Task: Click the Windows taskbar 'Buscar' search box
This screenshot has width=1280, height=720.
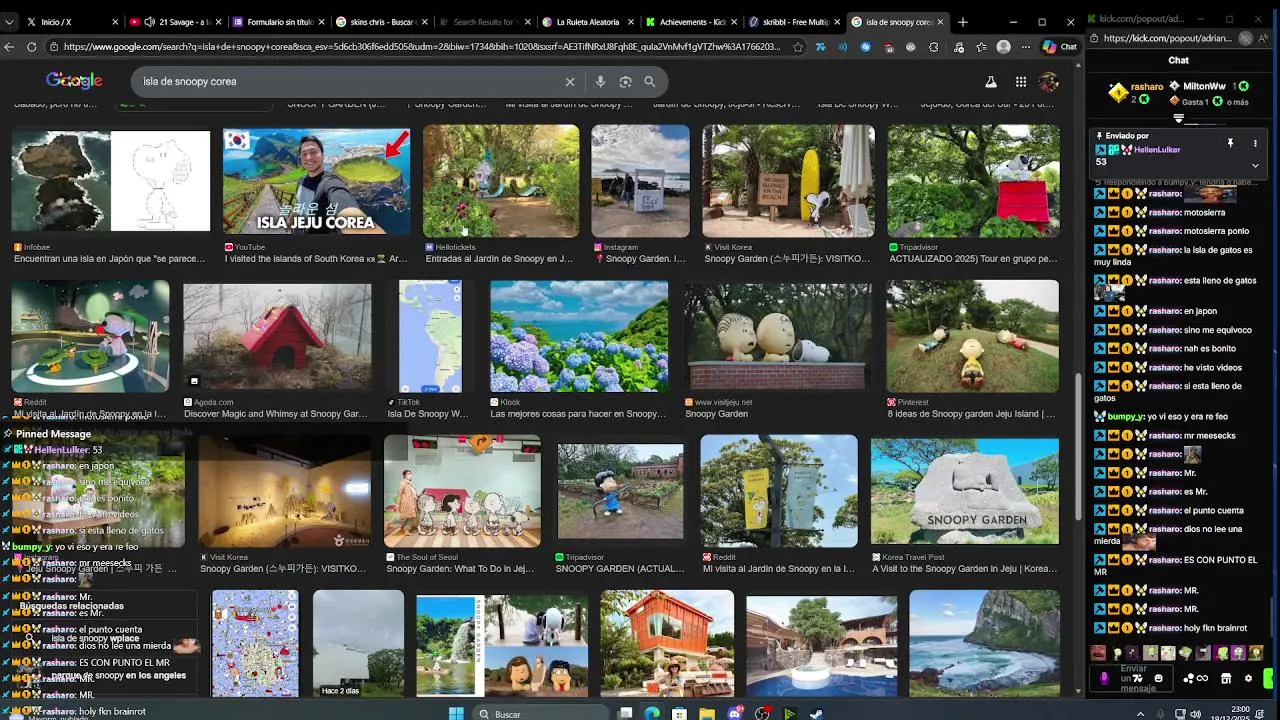Action: 540,714
